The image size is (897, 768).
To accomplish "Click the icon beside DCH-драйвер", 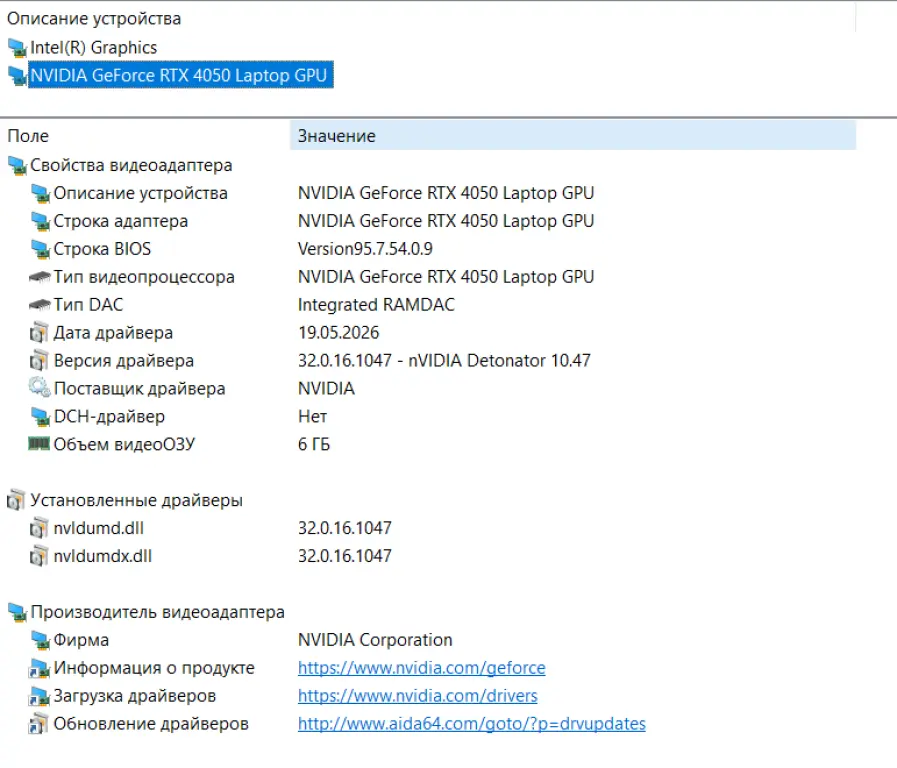I will pyautogui.click(x=40, y=417).
